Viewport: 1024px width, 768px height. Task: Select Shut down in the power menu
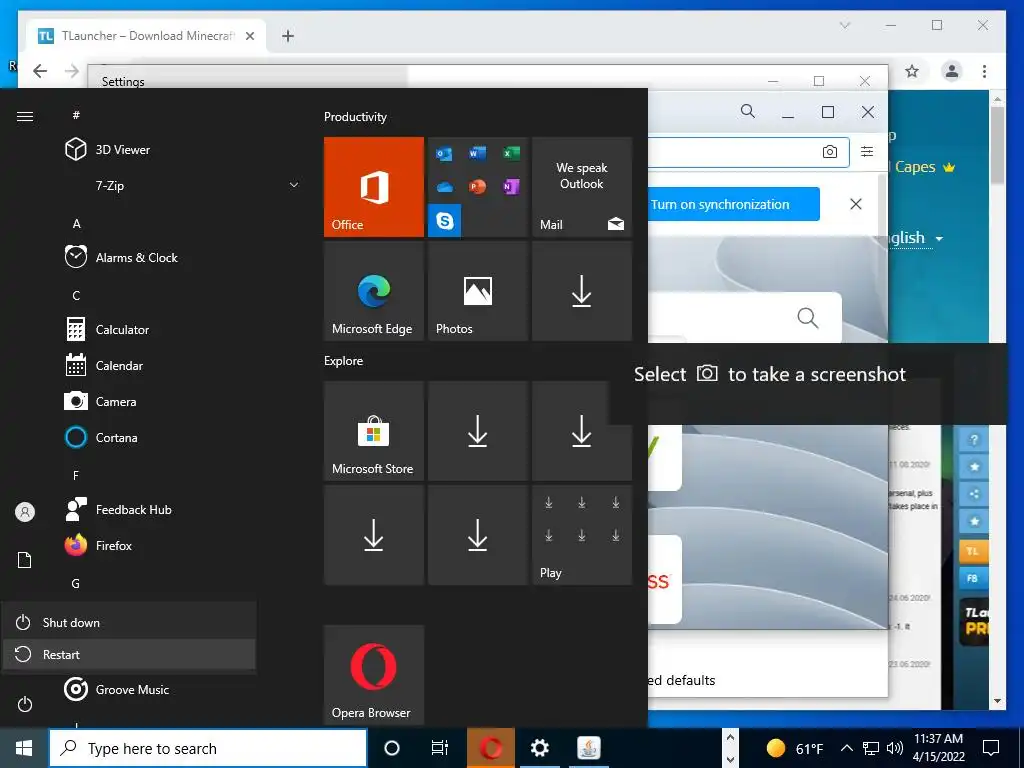129,622
